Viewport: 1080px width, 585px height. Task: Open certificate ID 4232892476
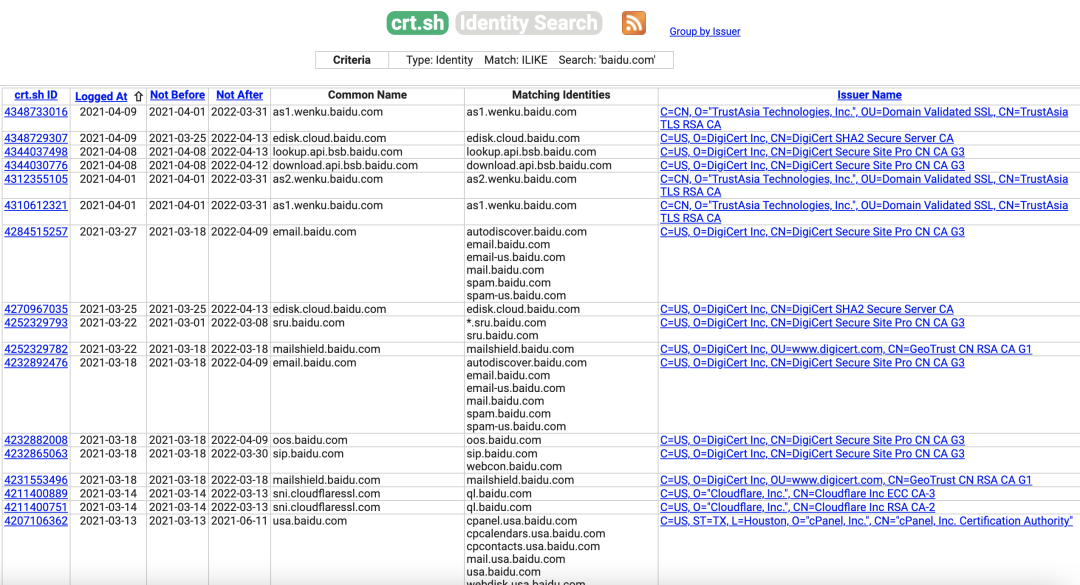click(x=36, y=363)
